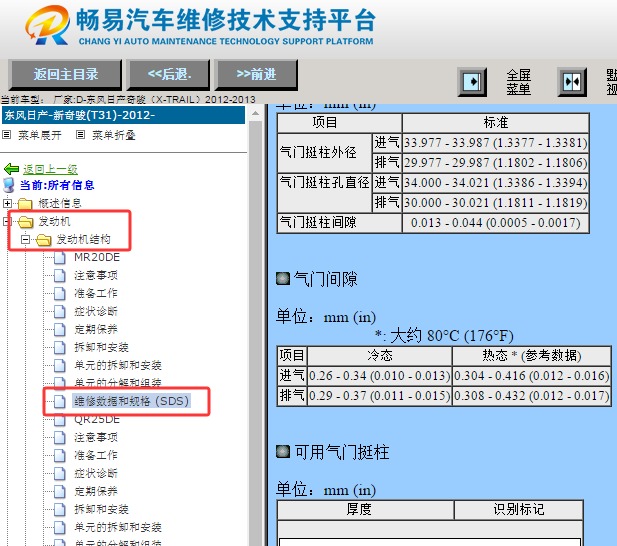Click the cell 34.000 - 34.021 (1.3386 - 1.3394)
This screenshot has height=546, width=617.
495,183
